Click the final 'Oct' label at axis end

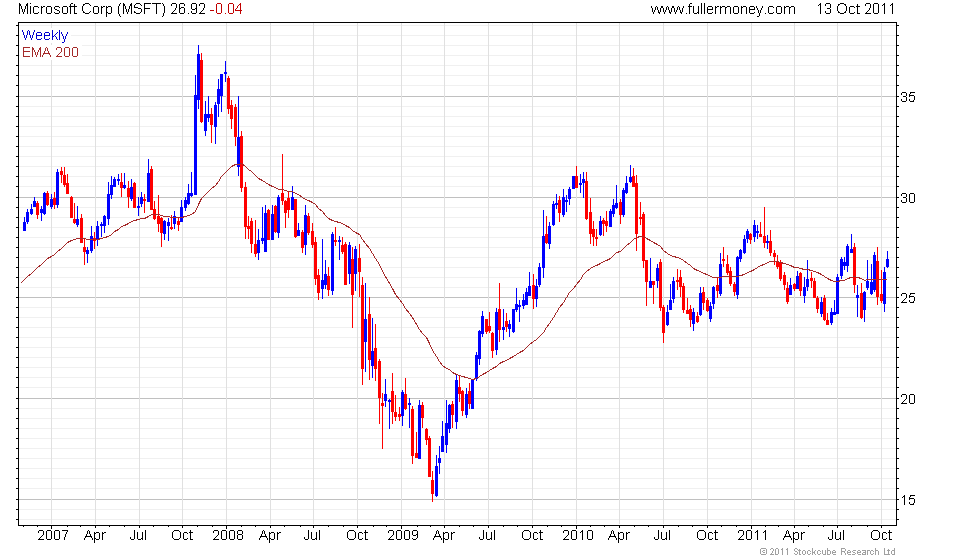[881, 536]
